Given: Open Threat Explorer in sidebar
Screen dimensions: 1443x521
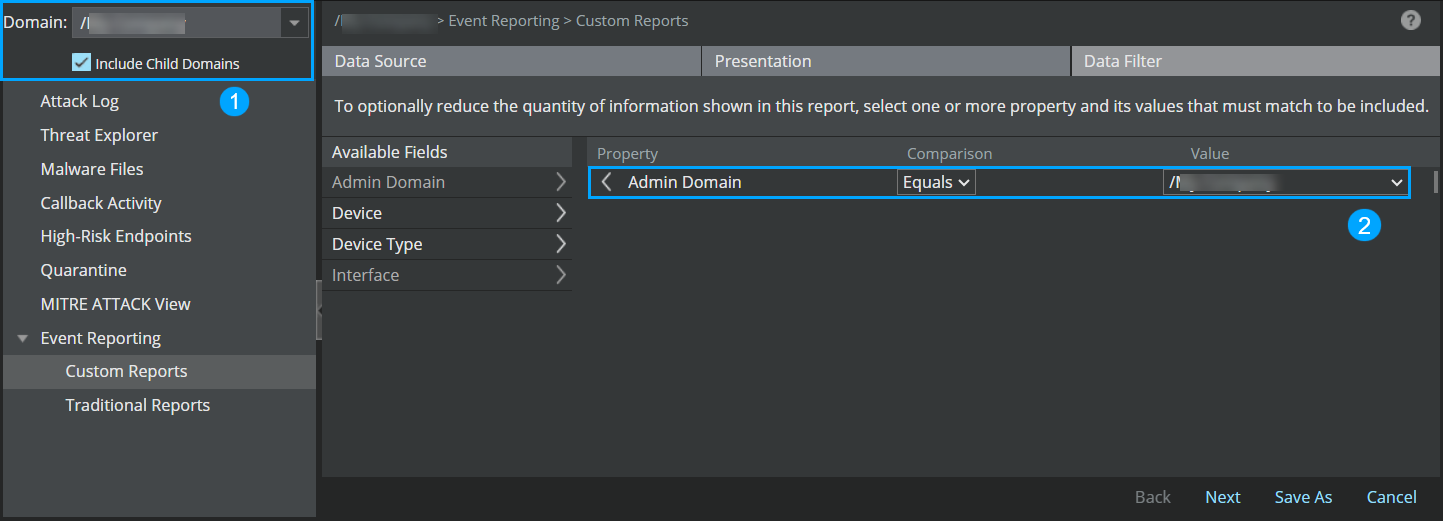Looking at the screenshot, I should click(x=99, y=135).
